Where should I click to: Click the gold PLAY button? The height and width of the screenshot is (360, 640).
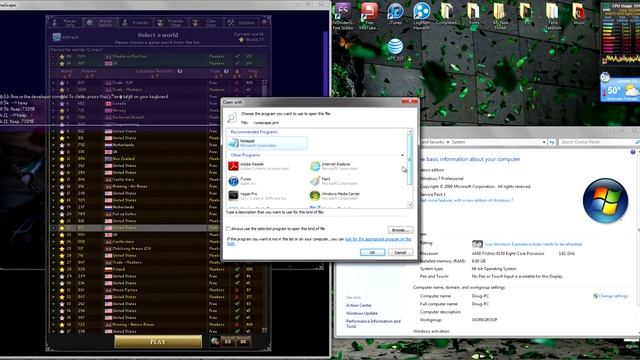click(x=158, y=342)
